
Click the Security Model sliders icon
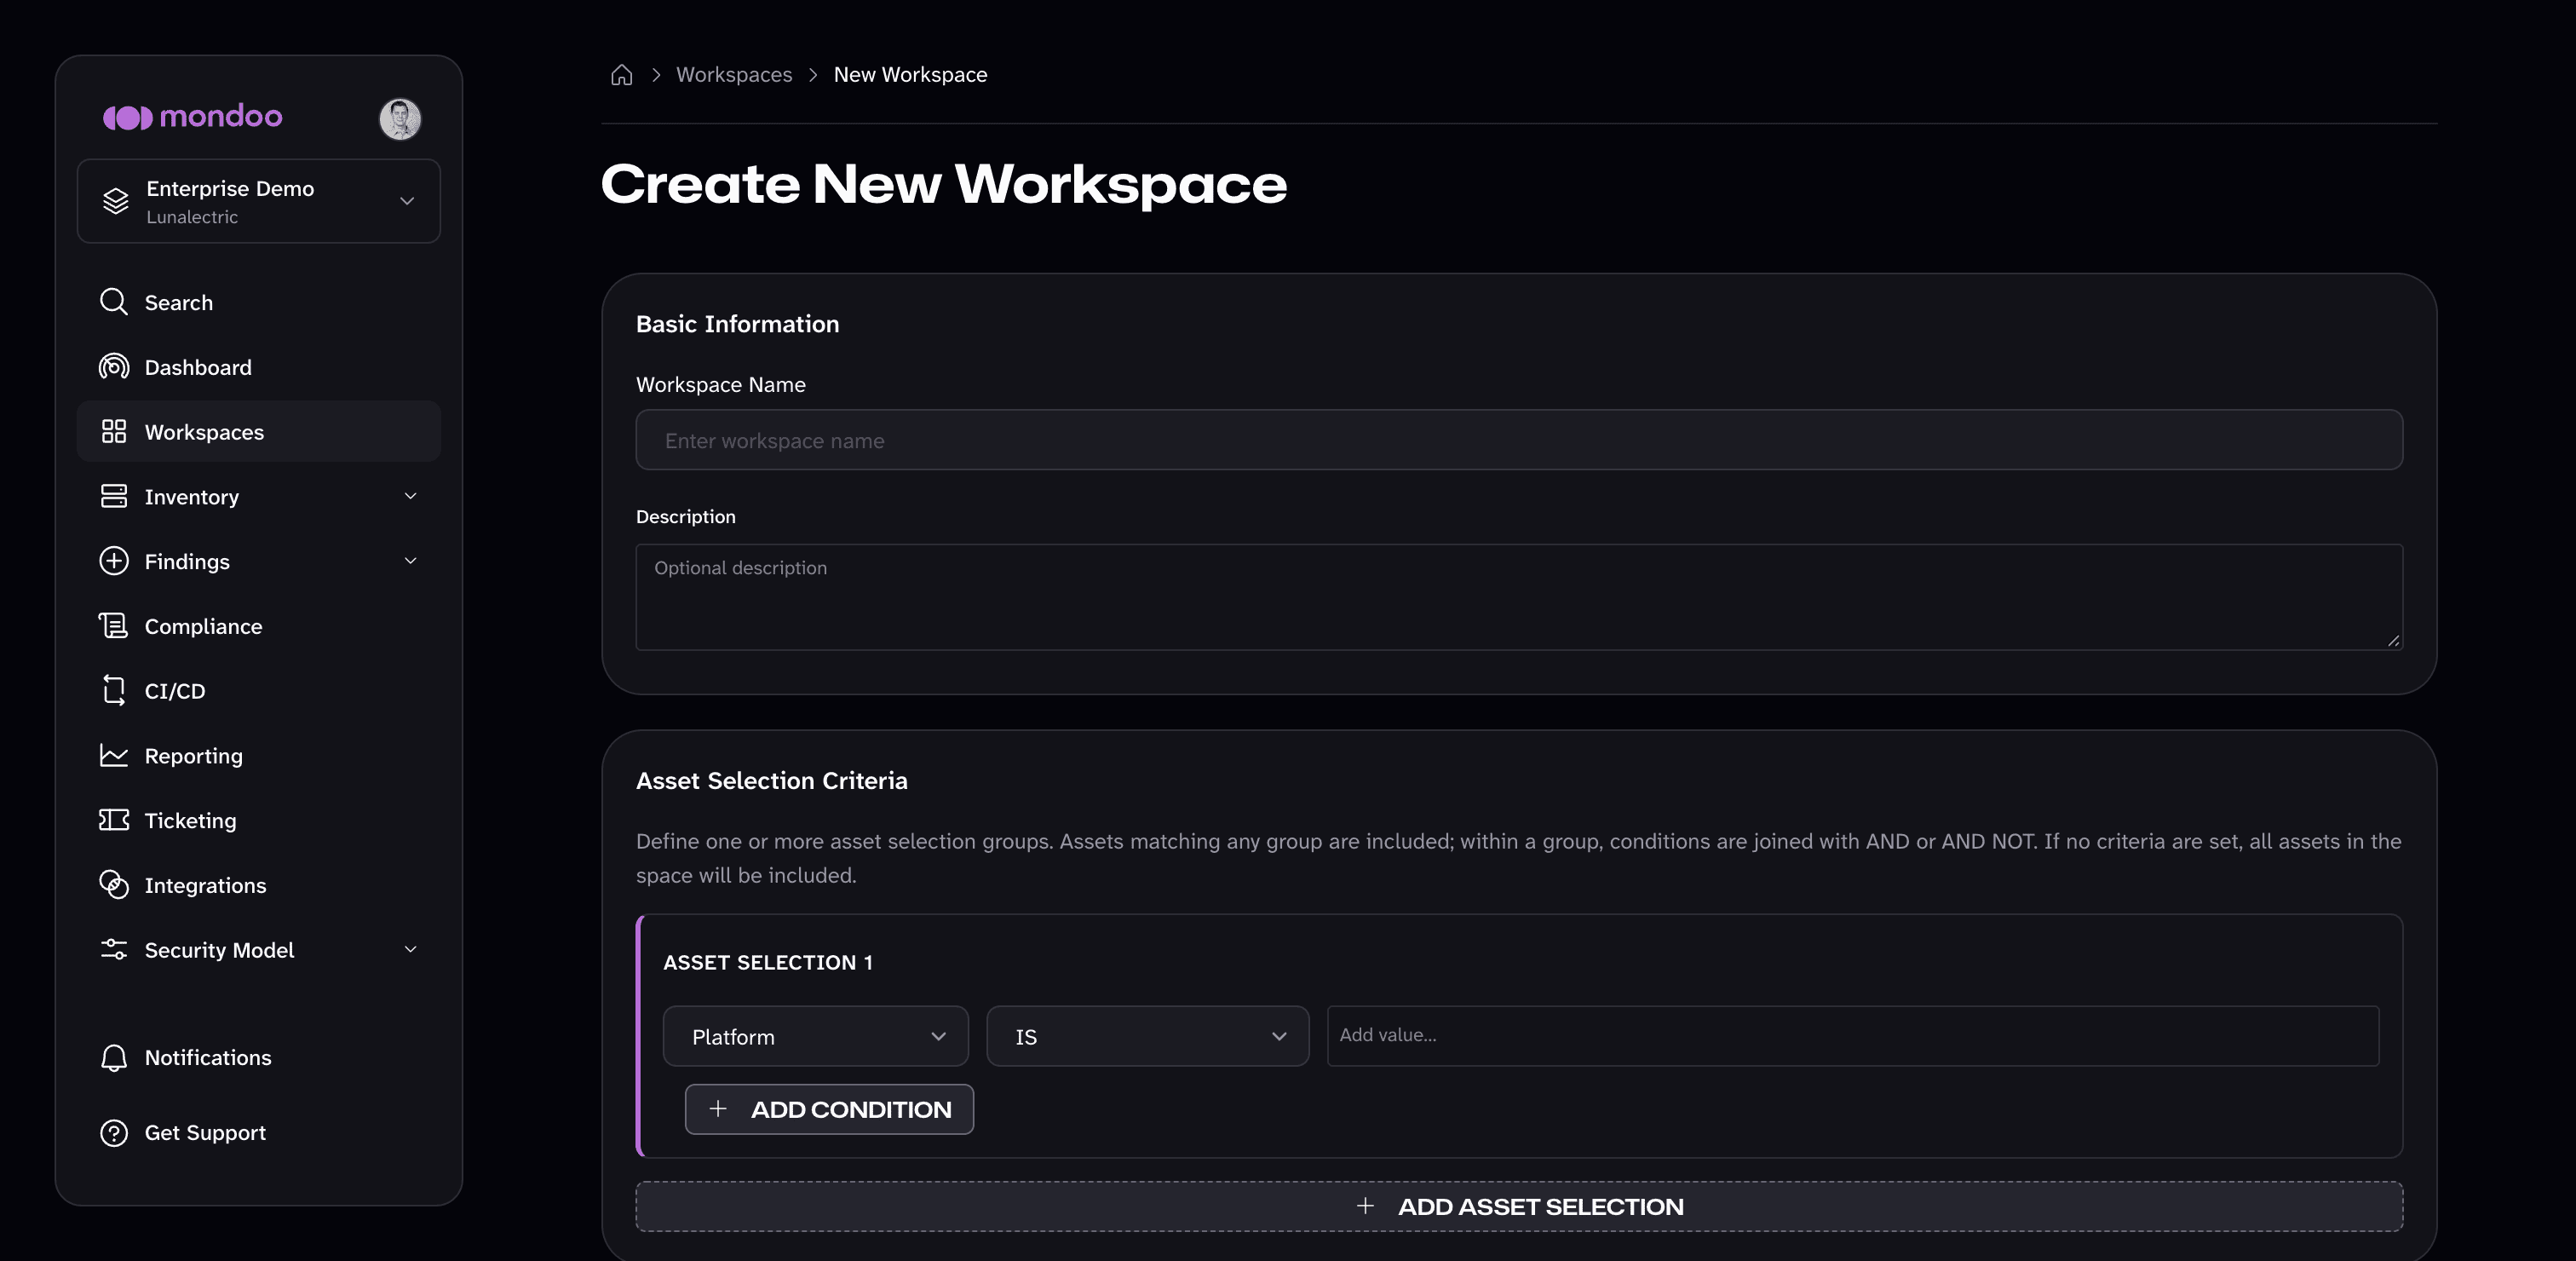pyautogui.click(x=114, y=949)
